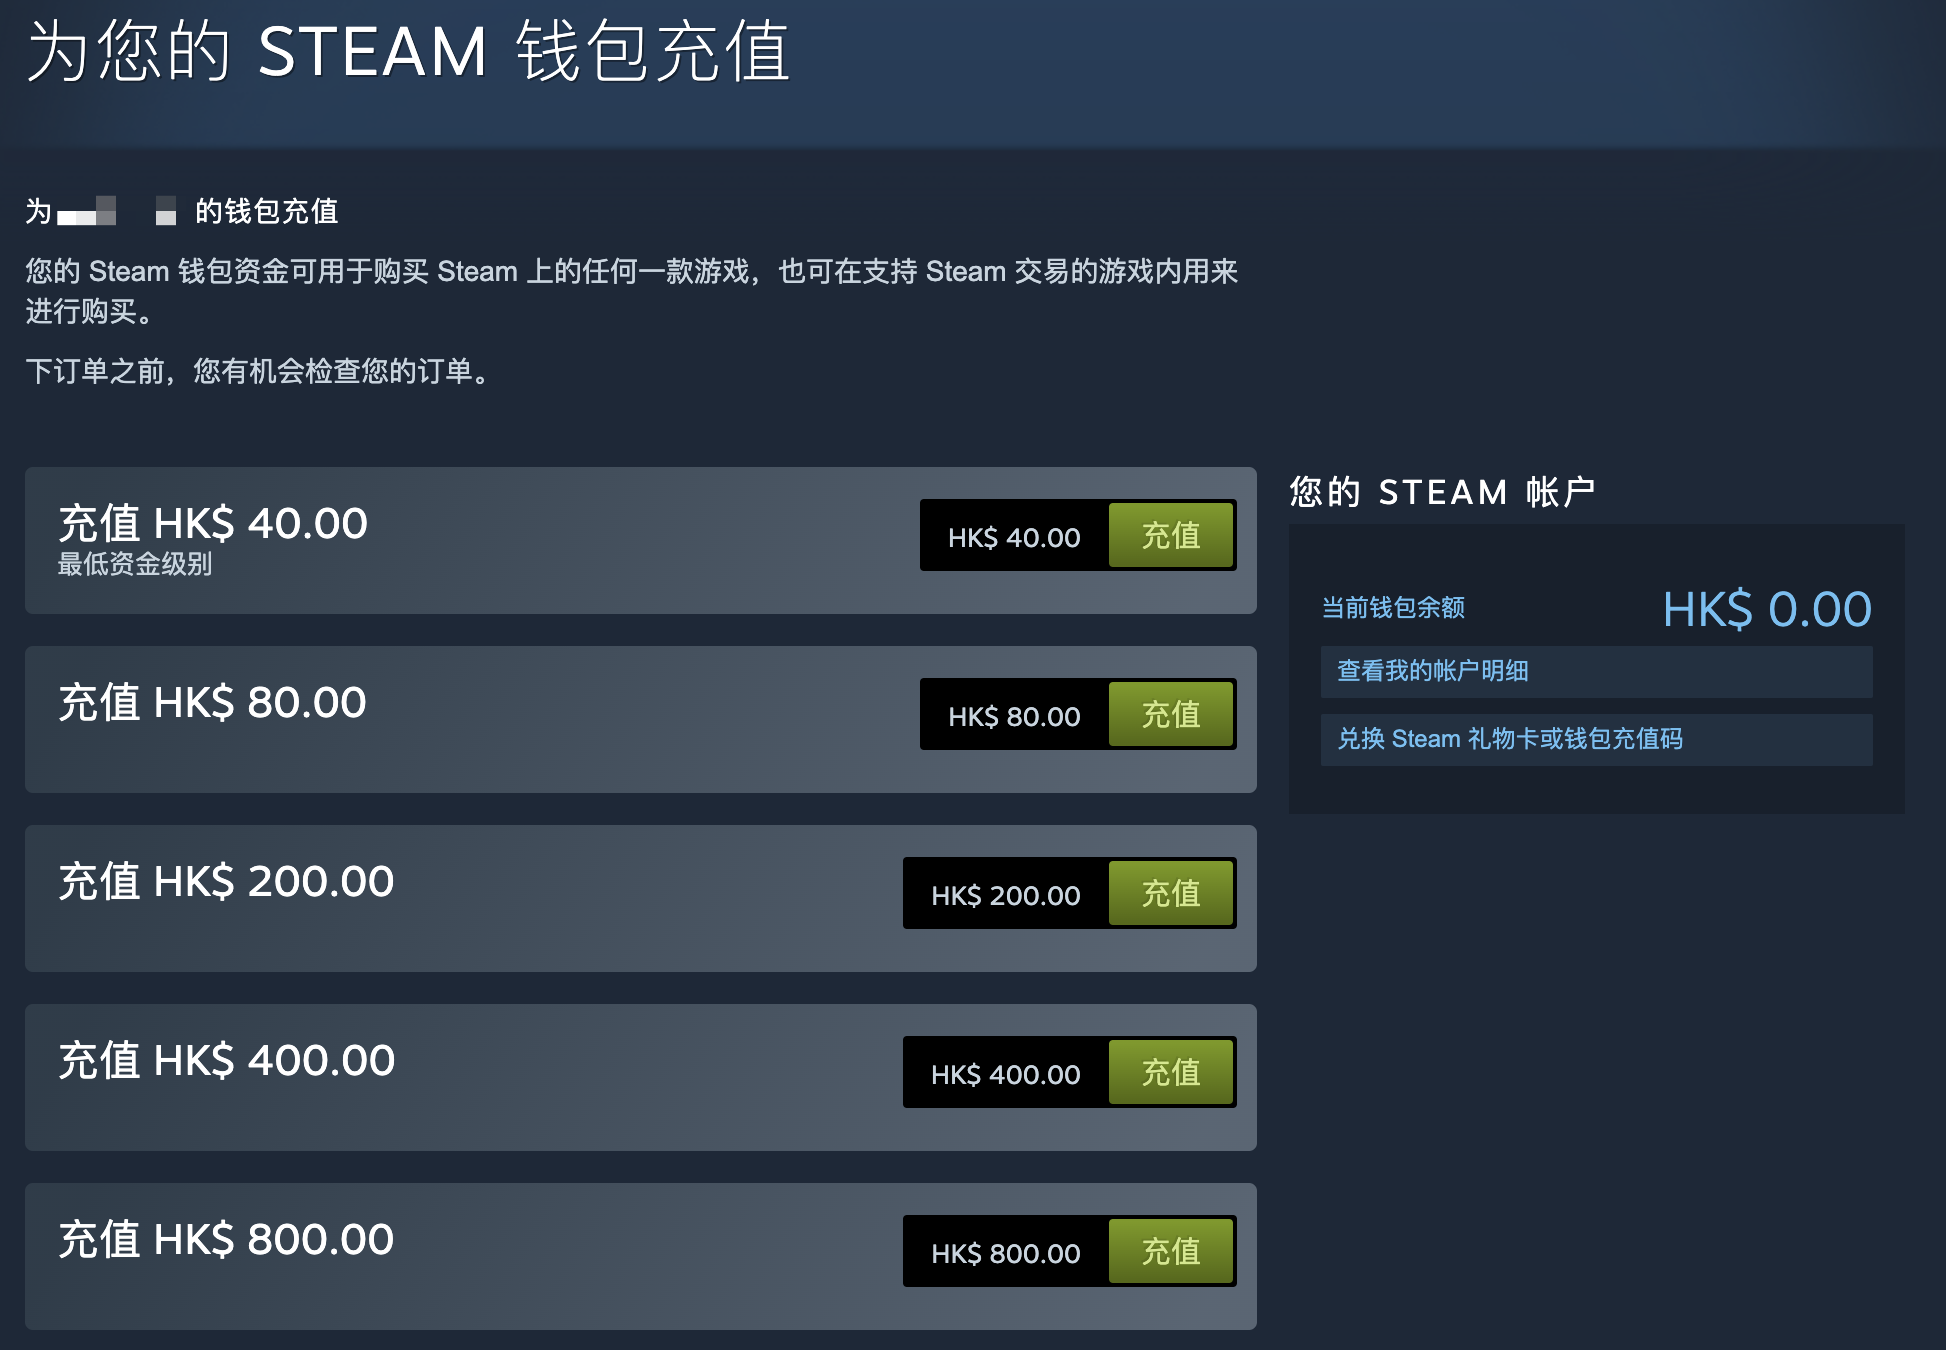Click the green 充值 button for HK$ 200.00
The image size is (1946, 1350).
point(1171,893)
